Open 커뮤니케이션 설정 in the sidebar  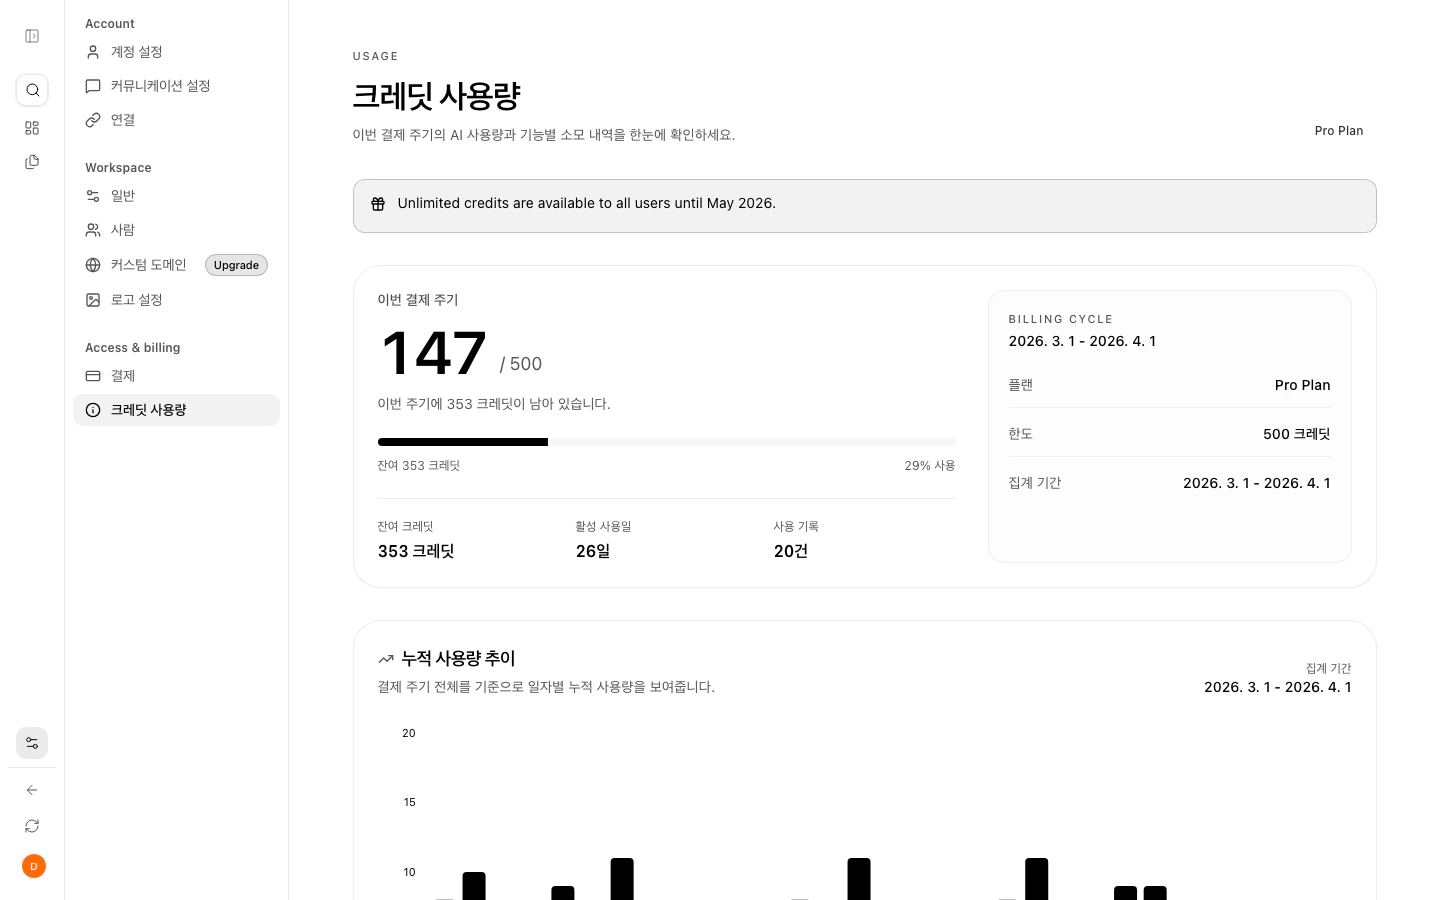[160, 86]
